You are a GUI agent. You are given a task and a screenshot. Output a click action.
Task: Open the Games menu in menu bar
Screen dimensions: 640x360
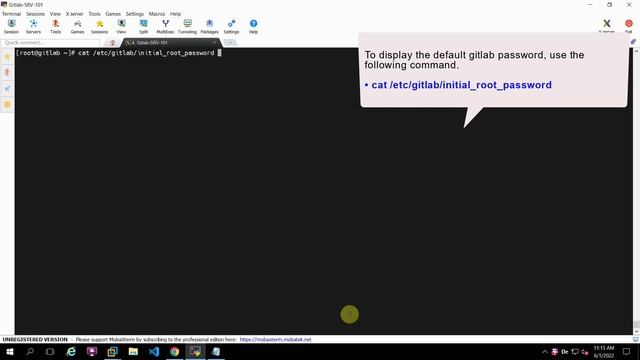click(113, 14)
